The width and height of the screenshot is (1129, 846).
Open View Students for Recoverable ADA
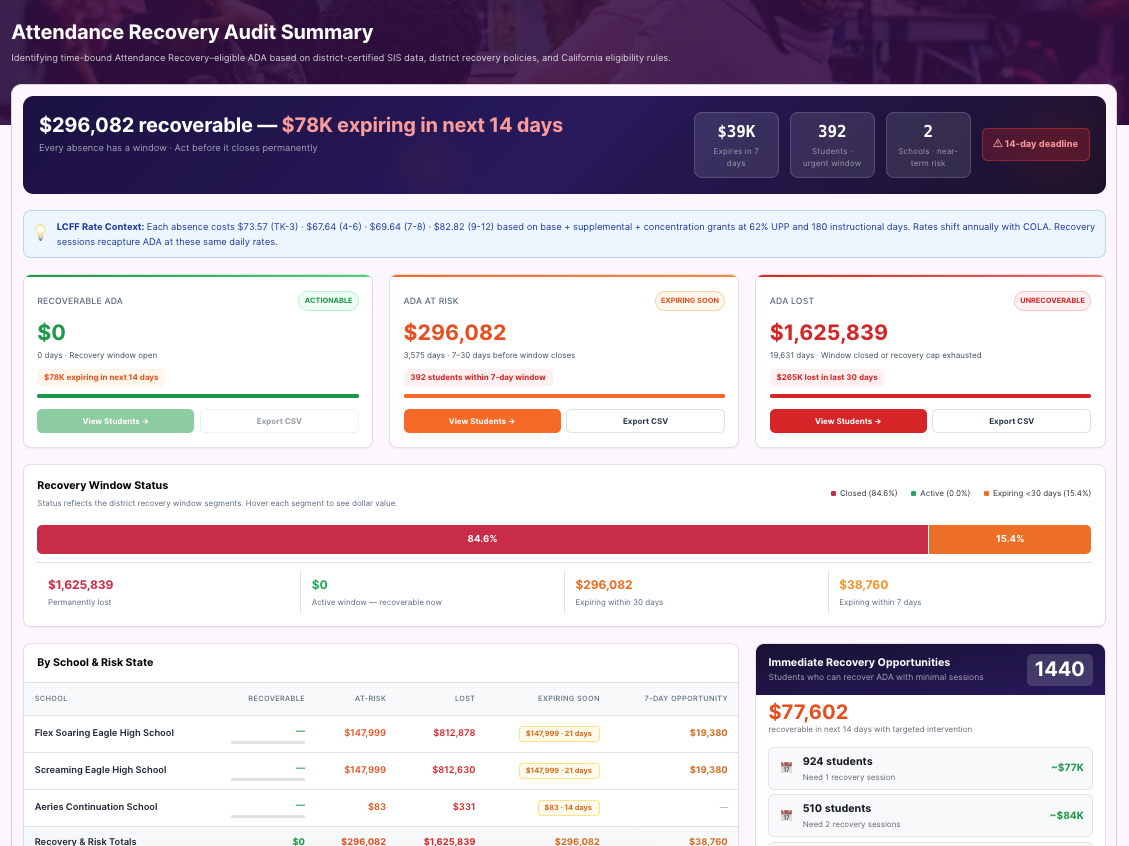coord(115,421)
